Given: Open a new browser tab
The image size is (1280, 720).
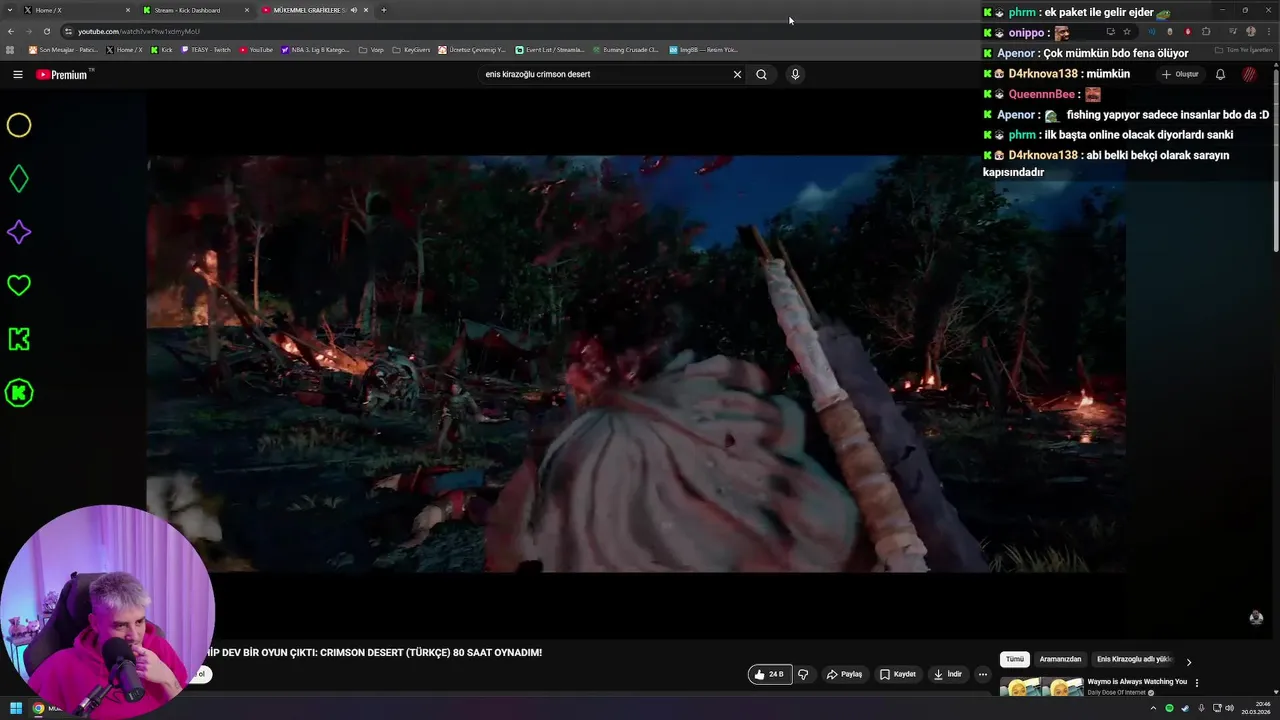Looking at the screenshot, I should (383, 10).
